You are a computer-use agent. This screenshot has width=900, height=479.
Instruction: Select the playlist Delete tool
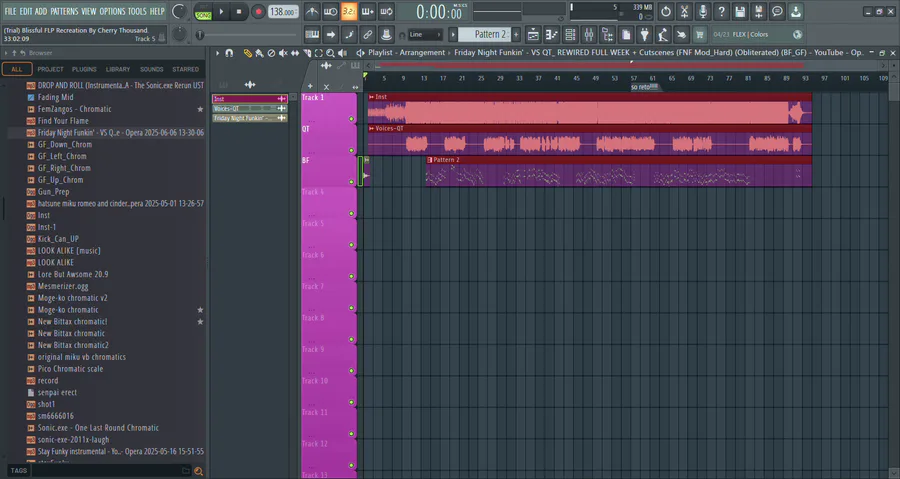tap(271, 53)
